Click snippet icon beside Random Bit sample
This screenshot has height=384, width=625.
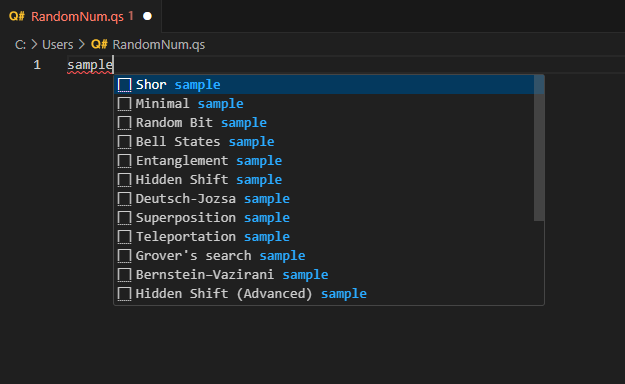coord(124,122)
